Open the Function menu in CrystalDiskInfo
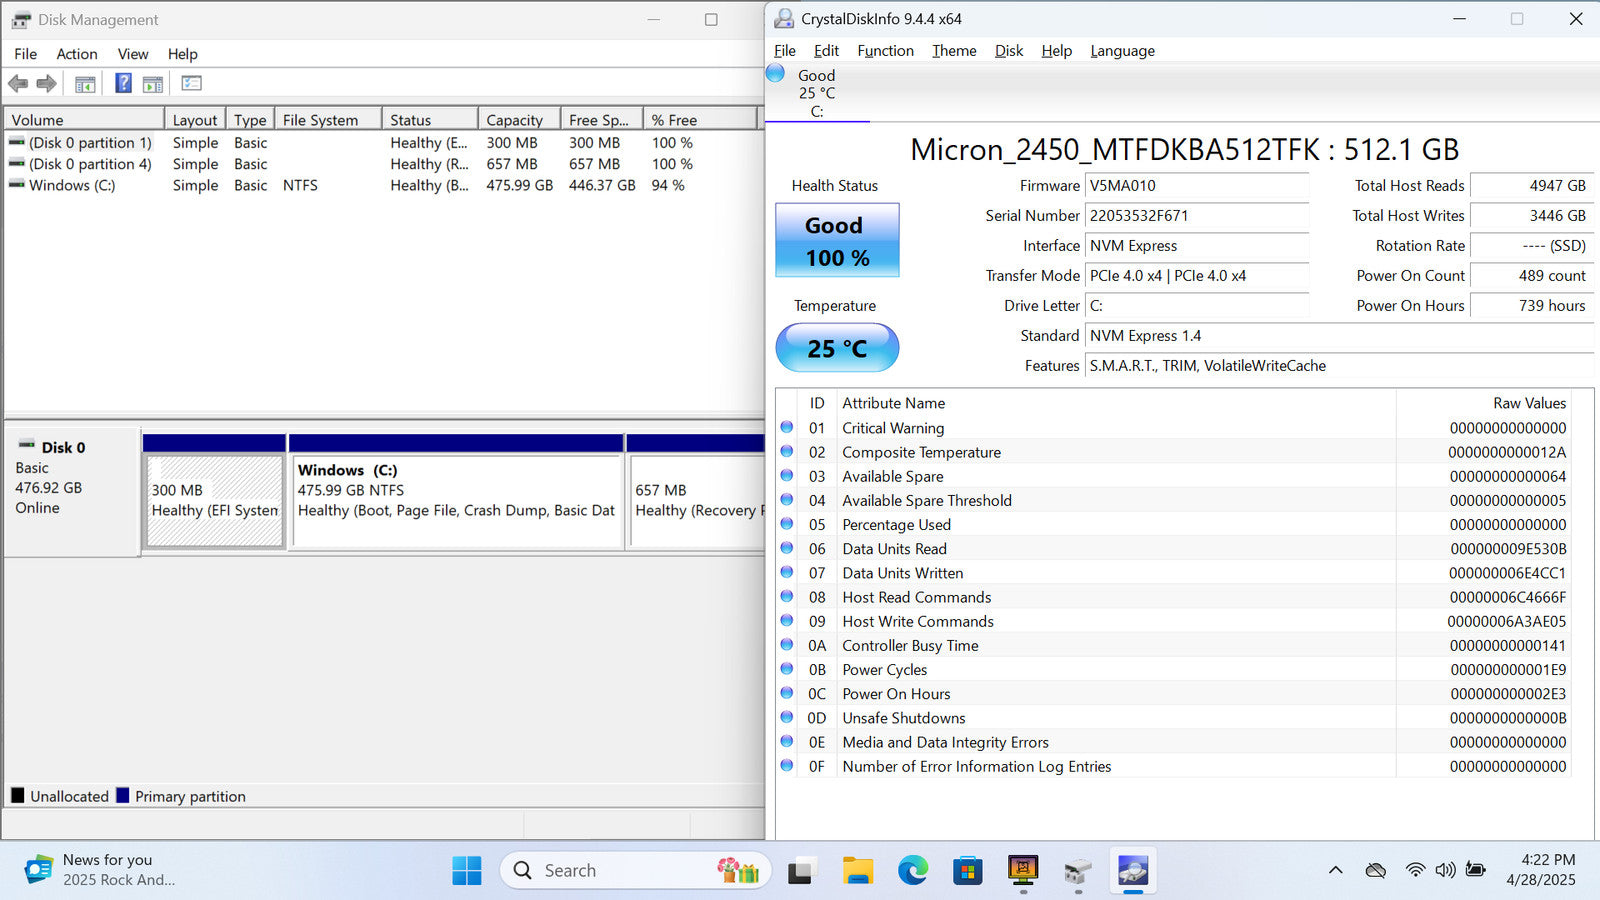 (885, 51)
